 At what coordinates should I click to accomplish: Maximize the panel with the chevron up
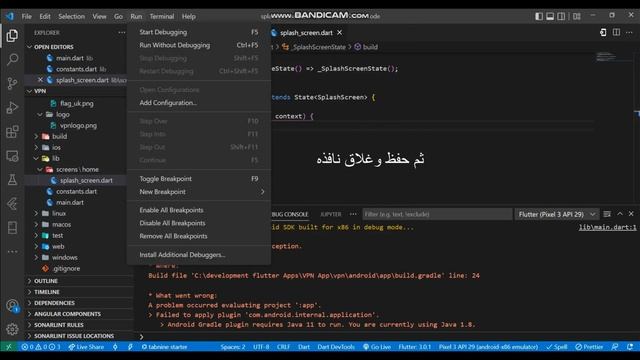[x=620, y=214]
